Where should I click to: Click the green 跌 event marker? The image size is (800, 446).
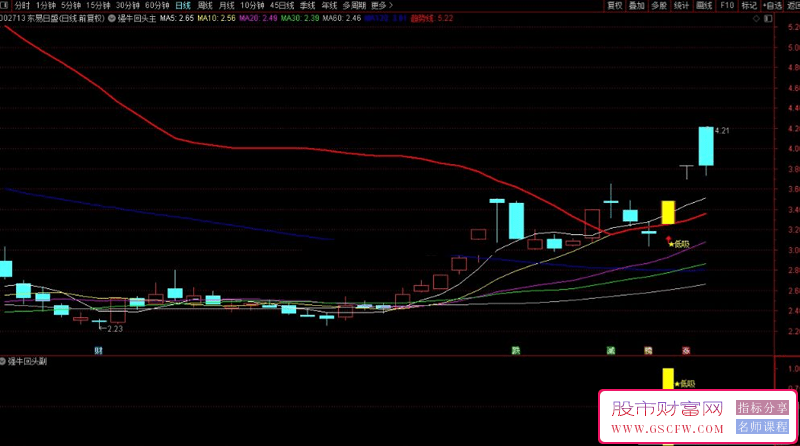[x=516, y=350]
